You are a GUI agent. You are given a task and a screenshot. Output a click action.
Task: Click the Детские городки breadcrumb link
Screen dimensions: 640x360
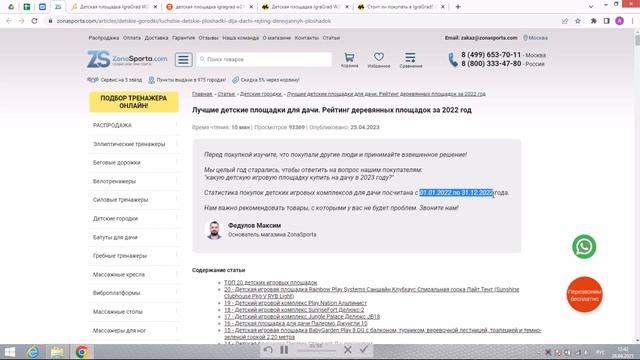(x=261, y=94)
